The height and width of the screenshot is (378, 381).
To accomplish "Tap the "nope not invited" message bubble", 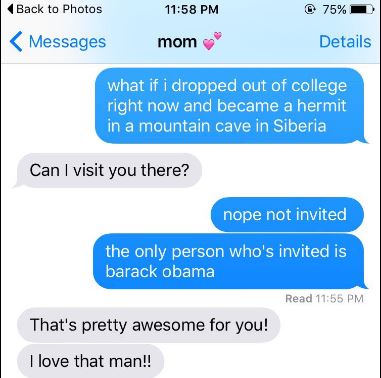I will tap(287, 215).
